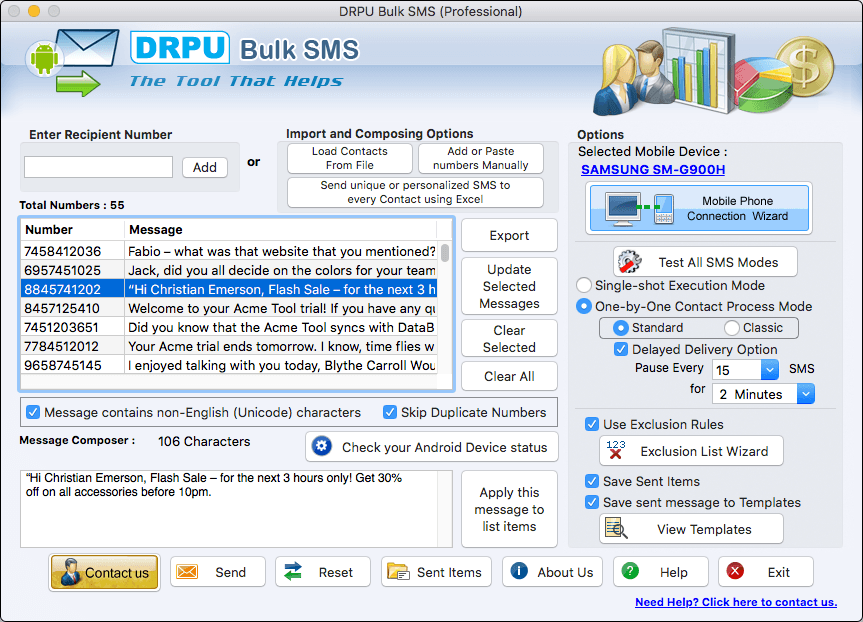This screenshot has width=863, height=622.
Task: Click message 'Your Acme trial ends tomorrow'
Action: pos(281,346)
